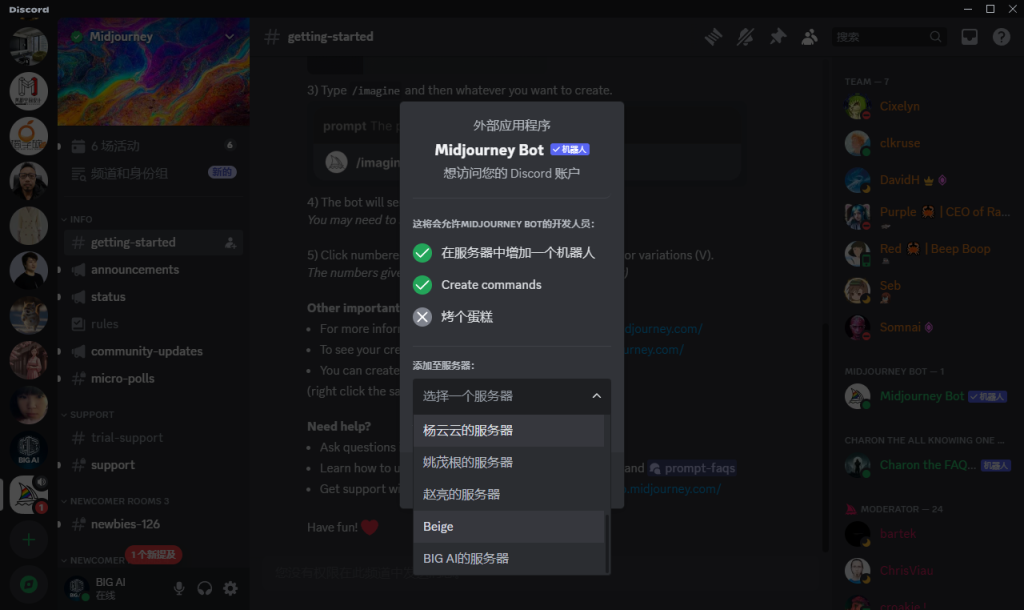The width and height of the screenshot is (1024, 610).
Task: Open pinned messages pin icon
Action: 777,37
